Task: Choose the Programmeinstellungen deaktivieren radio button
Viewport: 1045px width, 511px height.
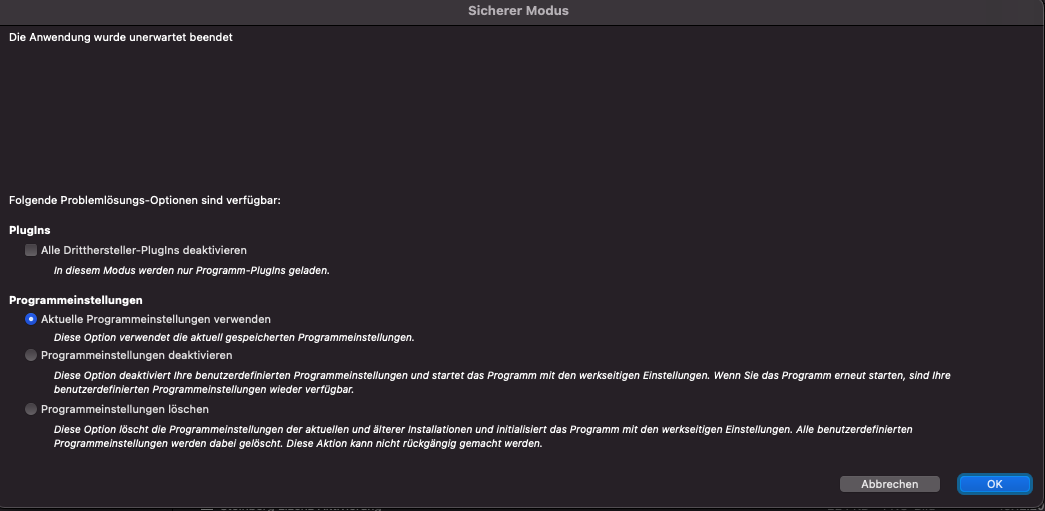Action: pos(31,355)
